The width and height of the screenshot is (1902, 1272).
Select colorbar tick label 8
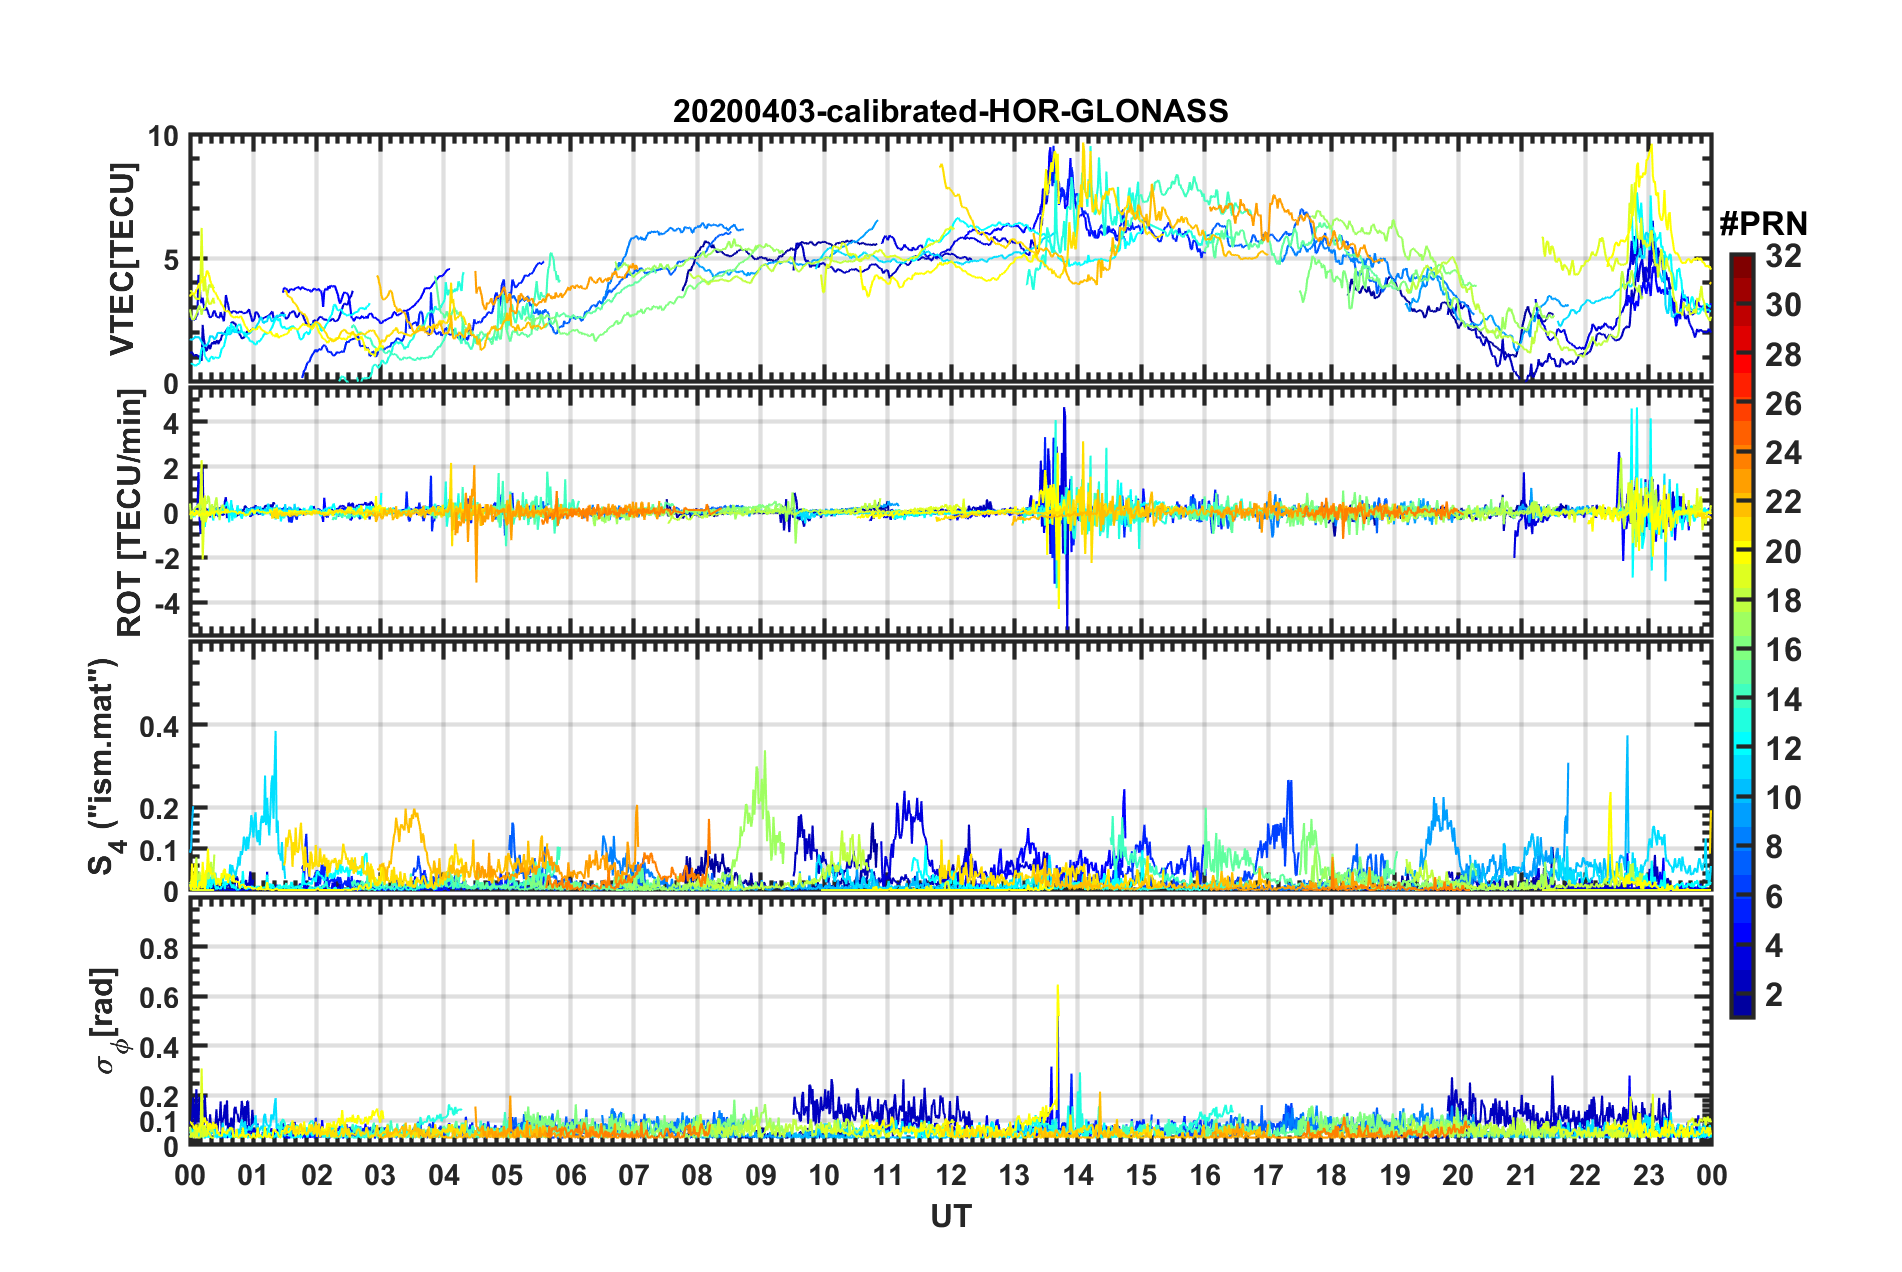point(1774,847)
